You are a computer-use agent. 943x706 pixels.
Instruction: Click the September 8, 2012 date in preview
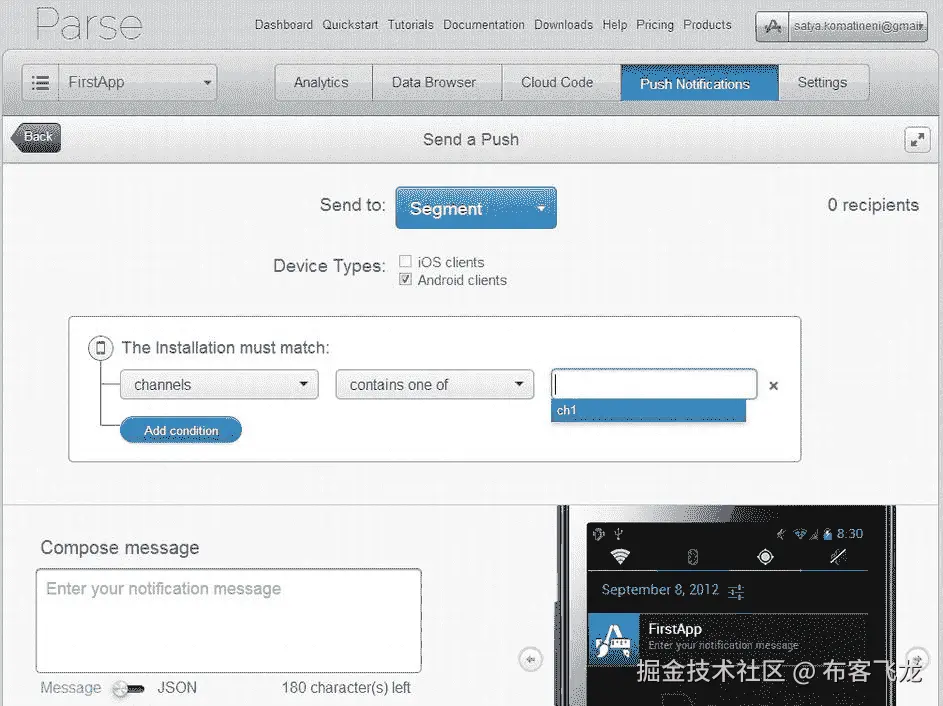(x=660, y=589)
